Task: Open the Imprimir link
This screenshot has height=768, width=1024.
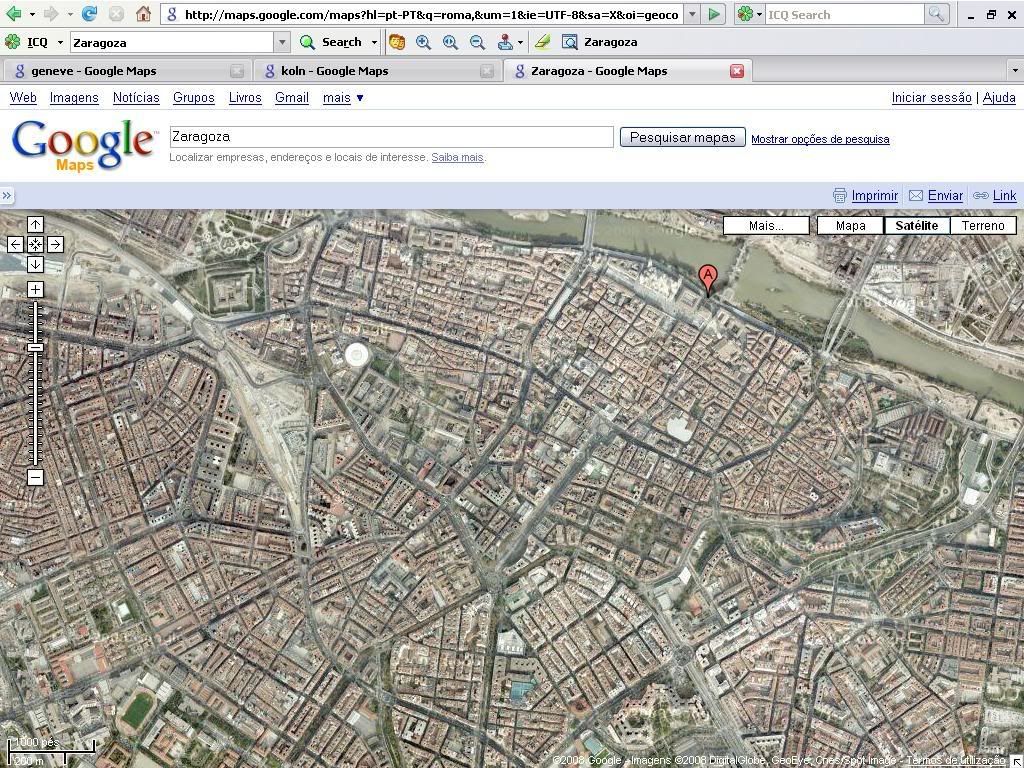Action: 874,196
